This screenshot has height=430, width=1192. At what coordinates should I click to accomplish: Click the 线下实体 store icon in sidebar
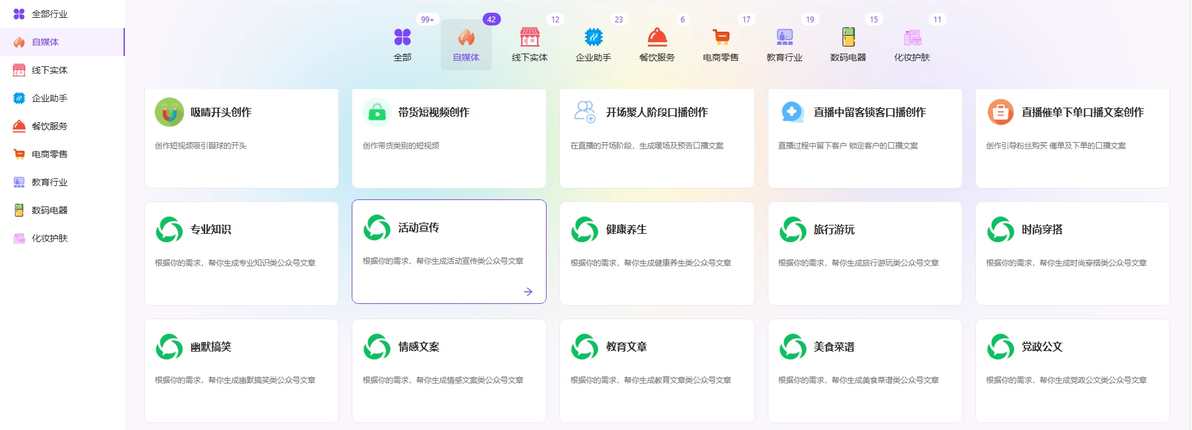click(x=19, y=70)
